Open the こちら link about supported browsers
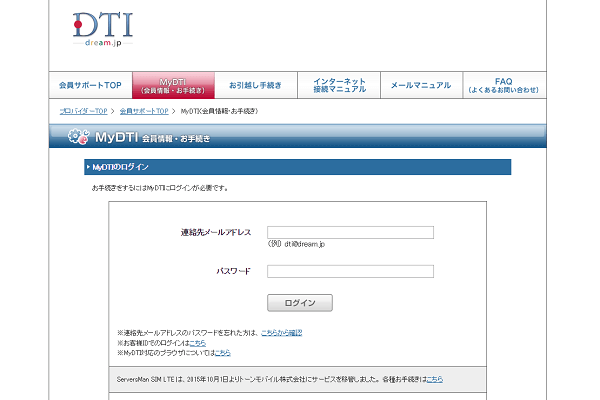 (223, 353)
